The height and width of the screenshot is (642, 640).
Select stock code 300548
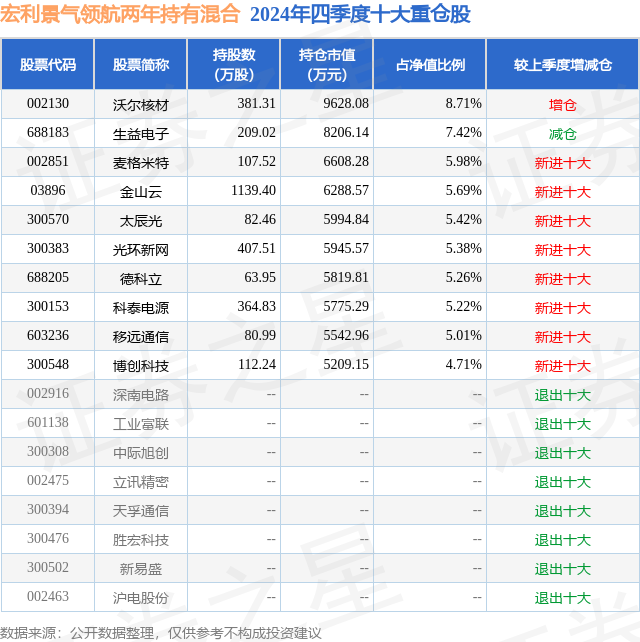click(48, 365)
